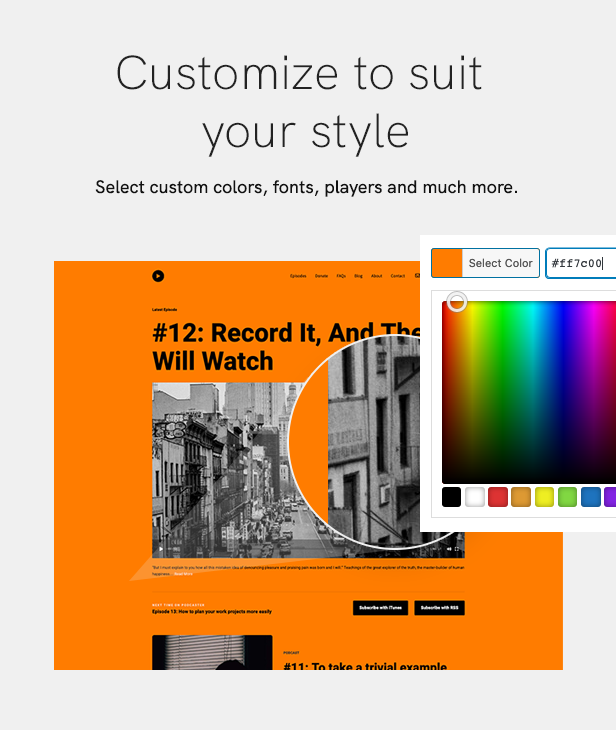
Task: Click the video volume icon
Action: 447,549
